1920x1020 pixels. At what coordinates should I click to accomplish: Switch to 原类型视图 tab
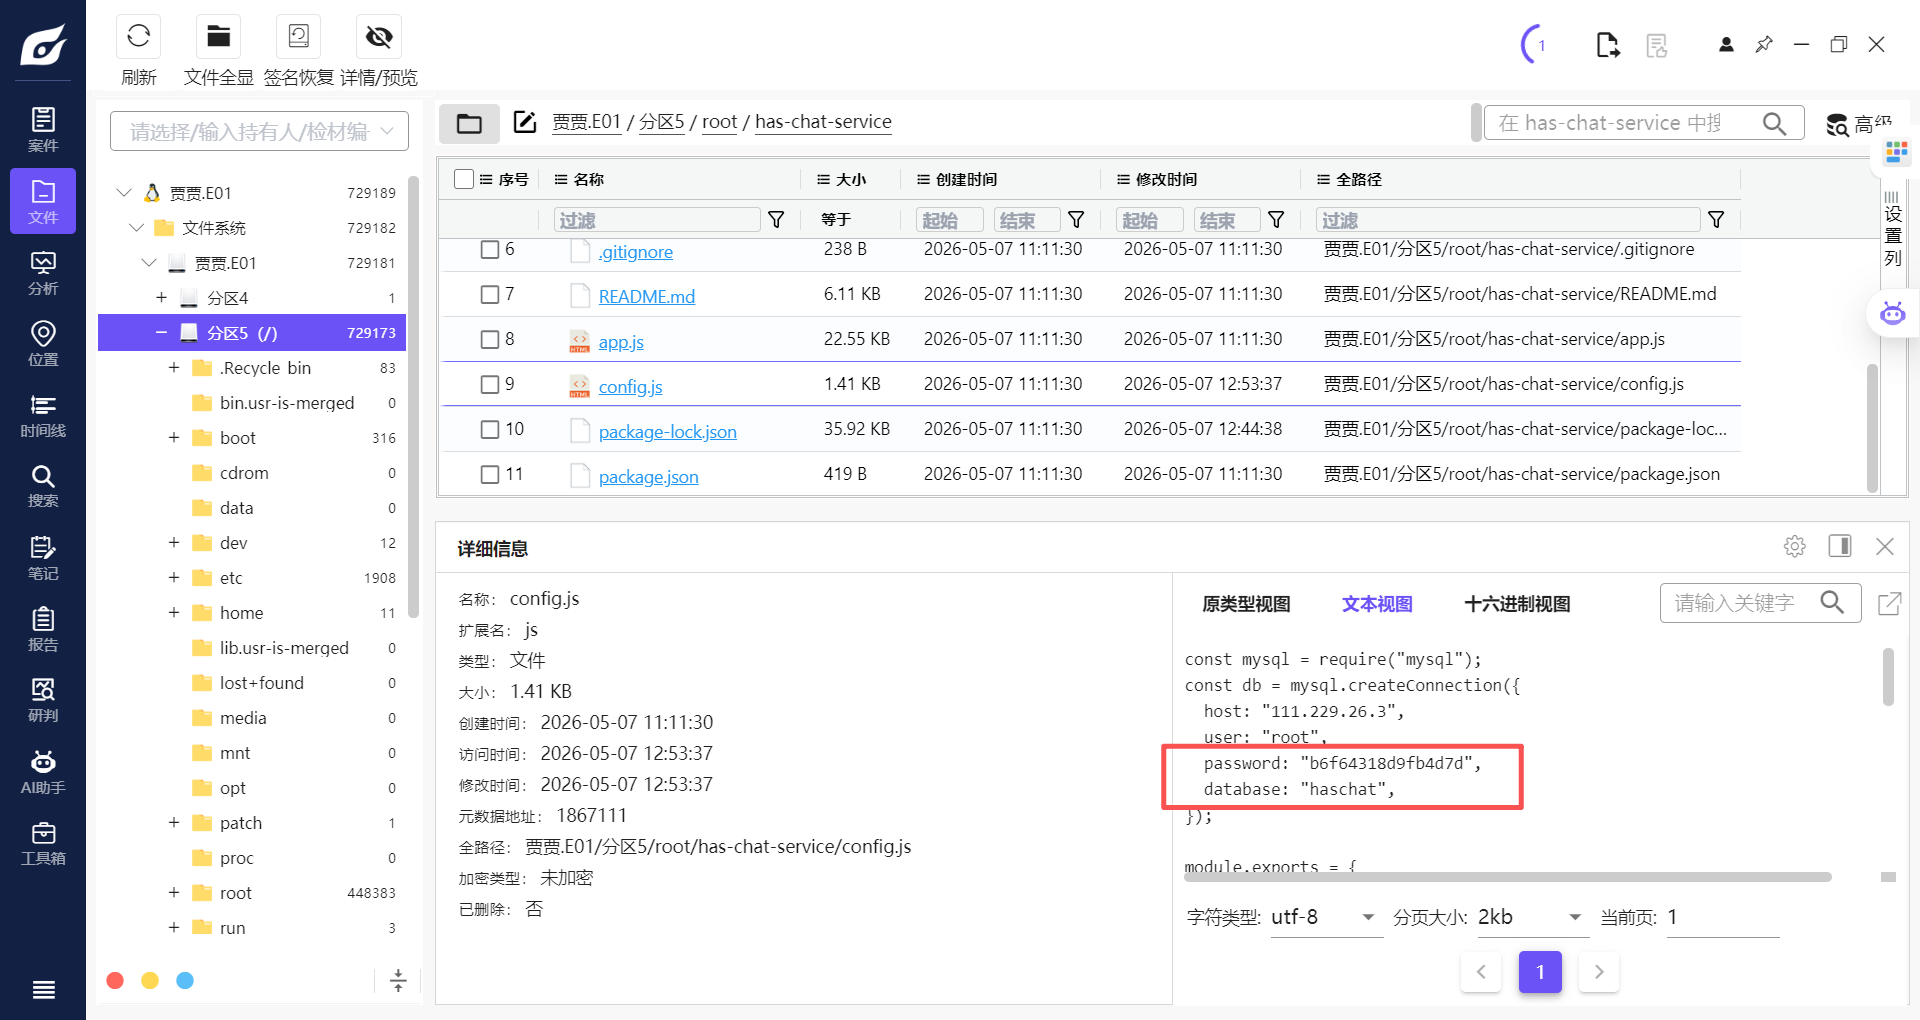click(1246, 604)
